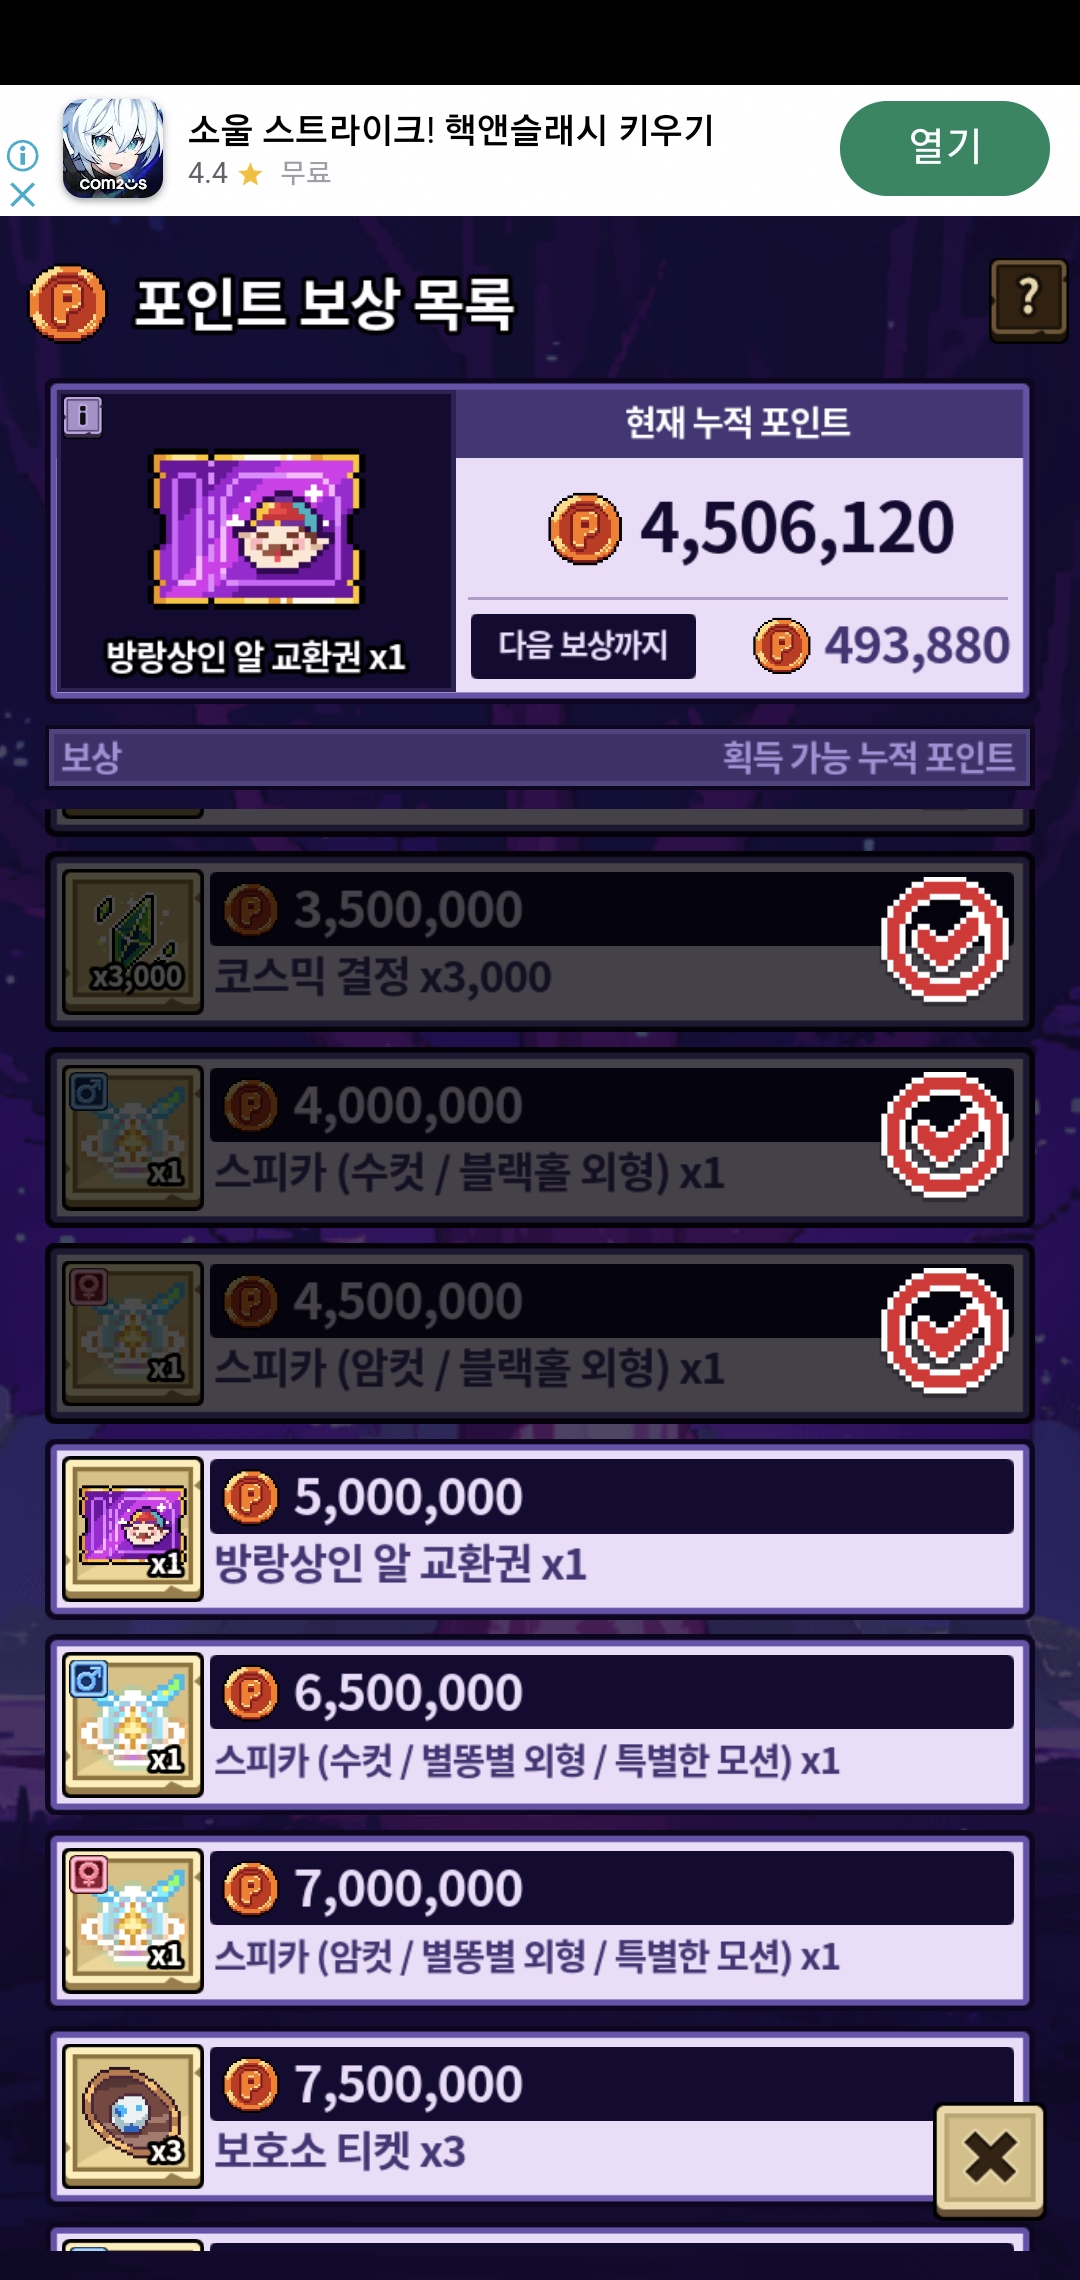Click the claimed checkmark on 3,500,000 reward
1080x2280 pixels.
coord(945,940)
